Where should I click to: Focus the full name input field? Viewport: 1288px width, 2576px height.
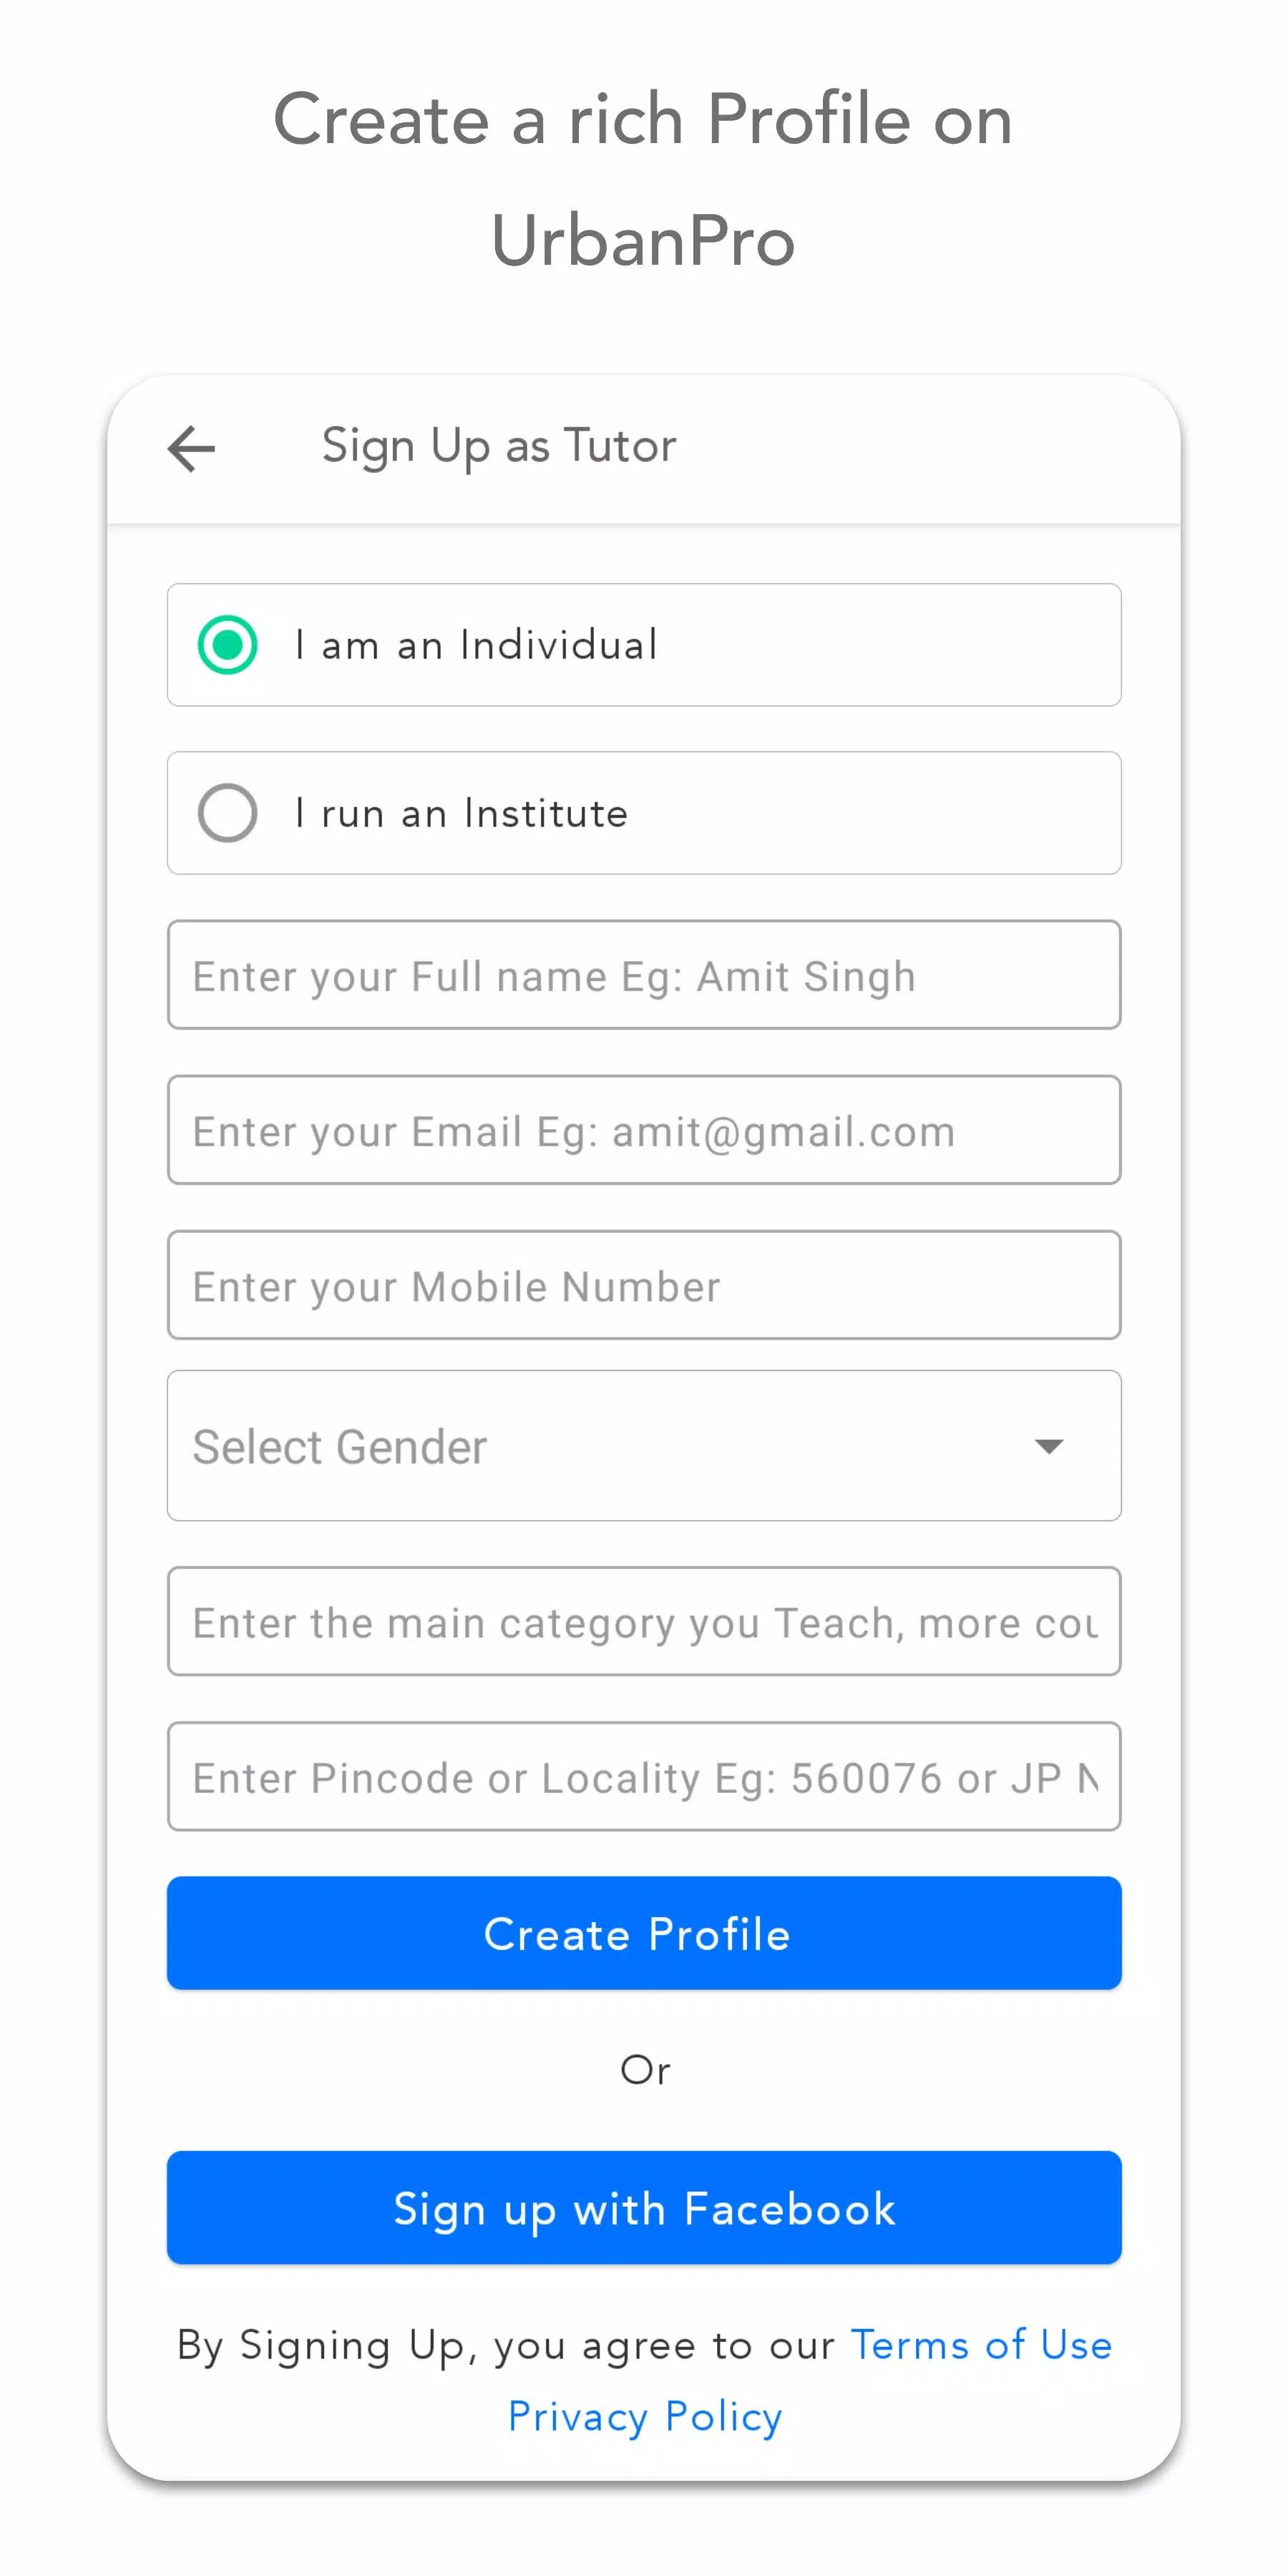[645, 976]
